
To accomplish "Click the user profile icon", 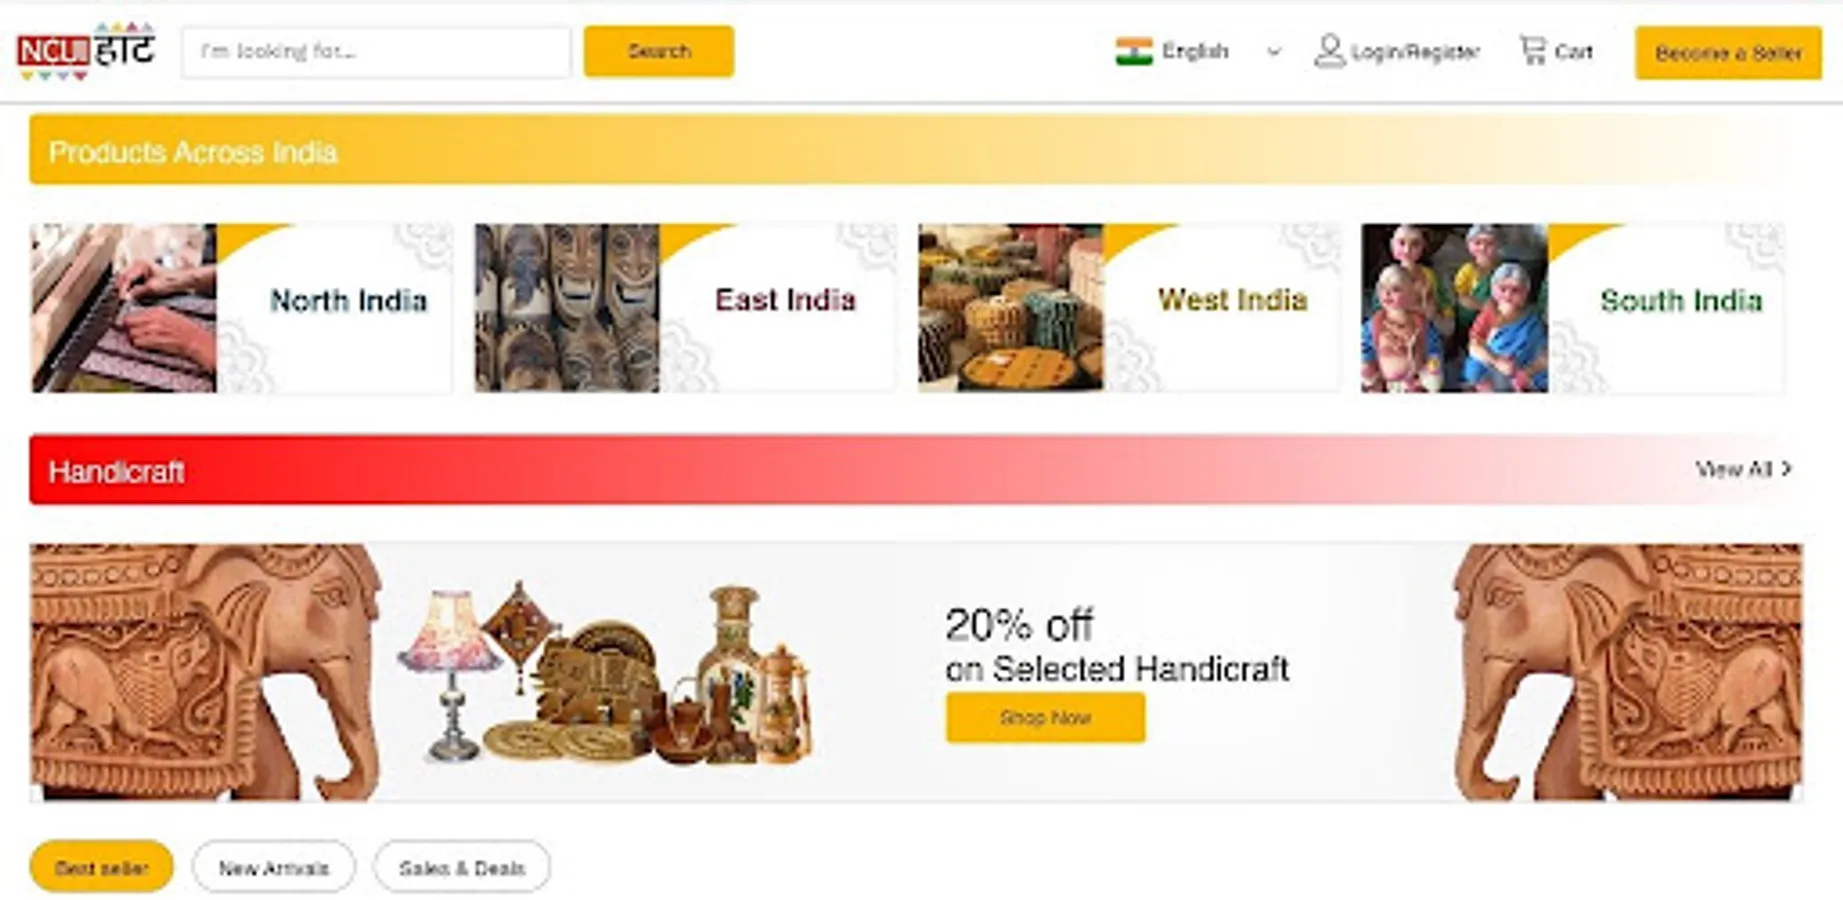I will click(x=1329, y=51).
